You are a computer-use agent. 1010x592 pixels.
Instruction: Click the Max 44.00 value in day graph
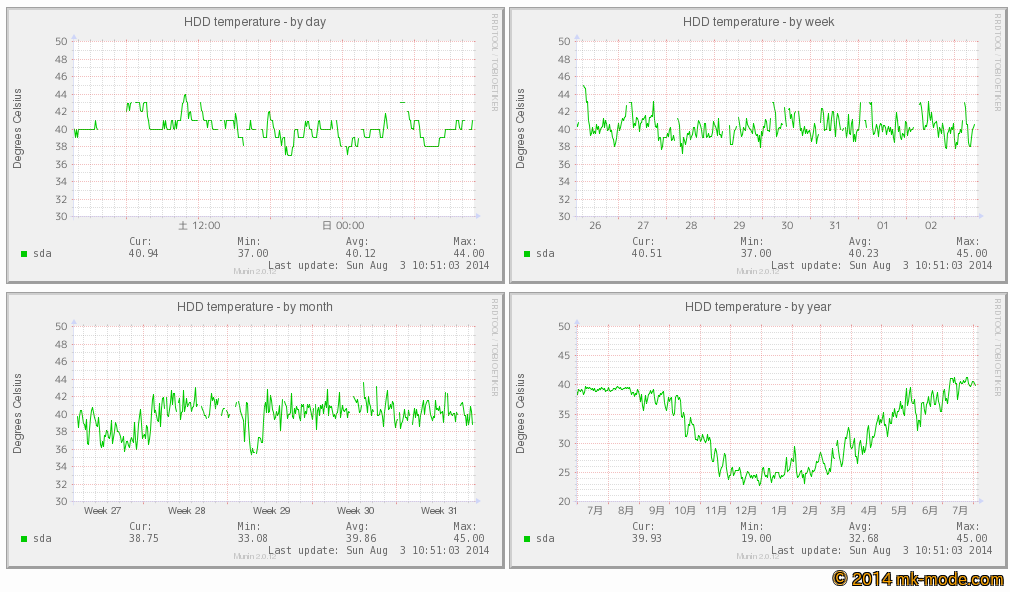click(468, 254)
